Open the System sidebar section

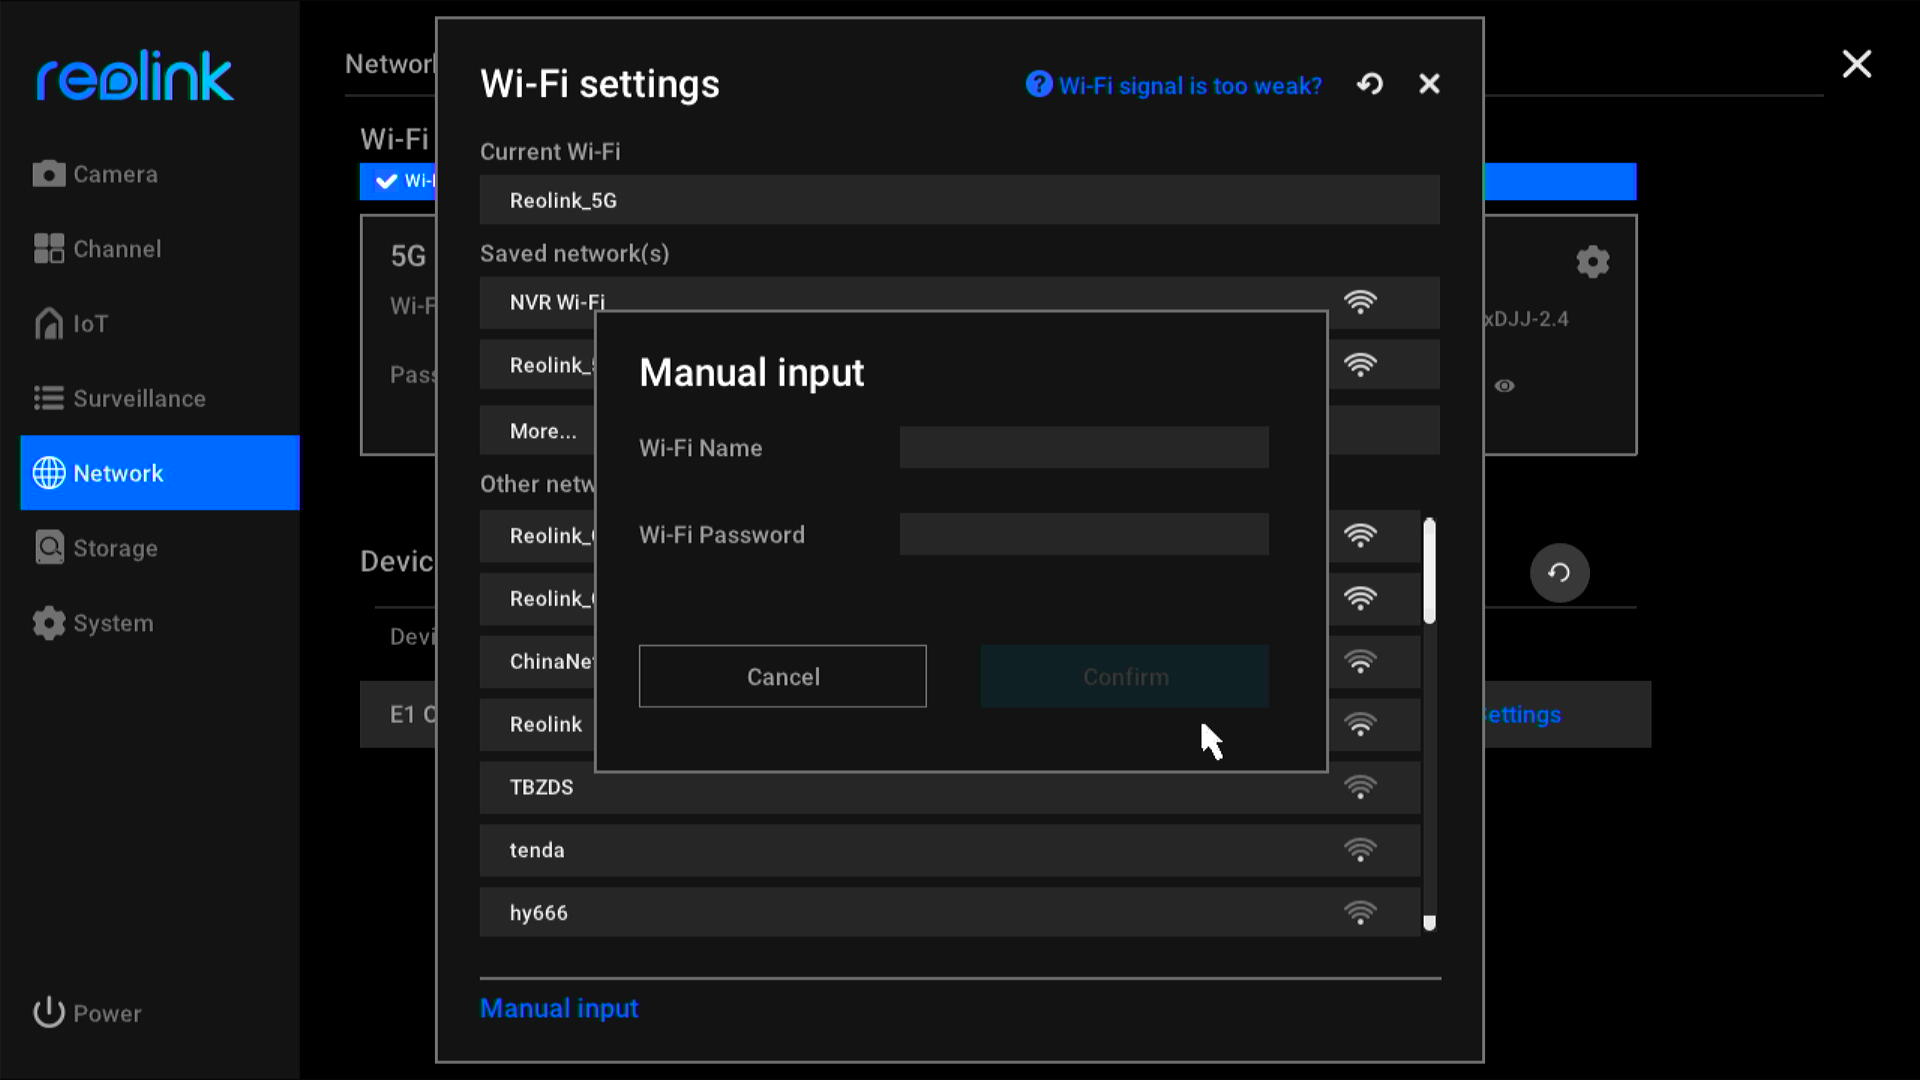coord(160,623)
